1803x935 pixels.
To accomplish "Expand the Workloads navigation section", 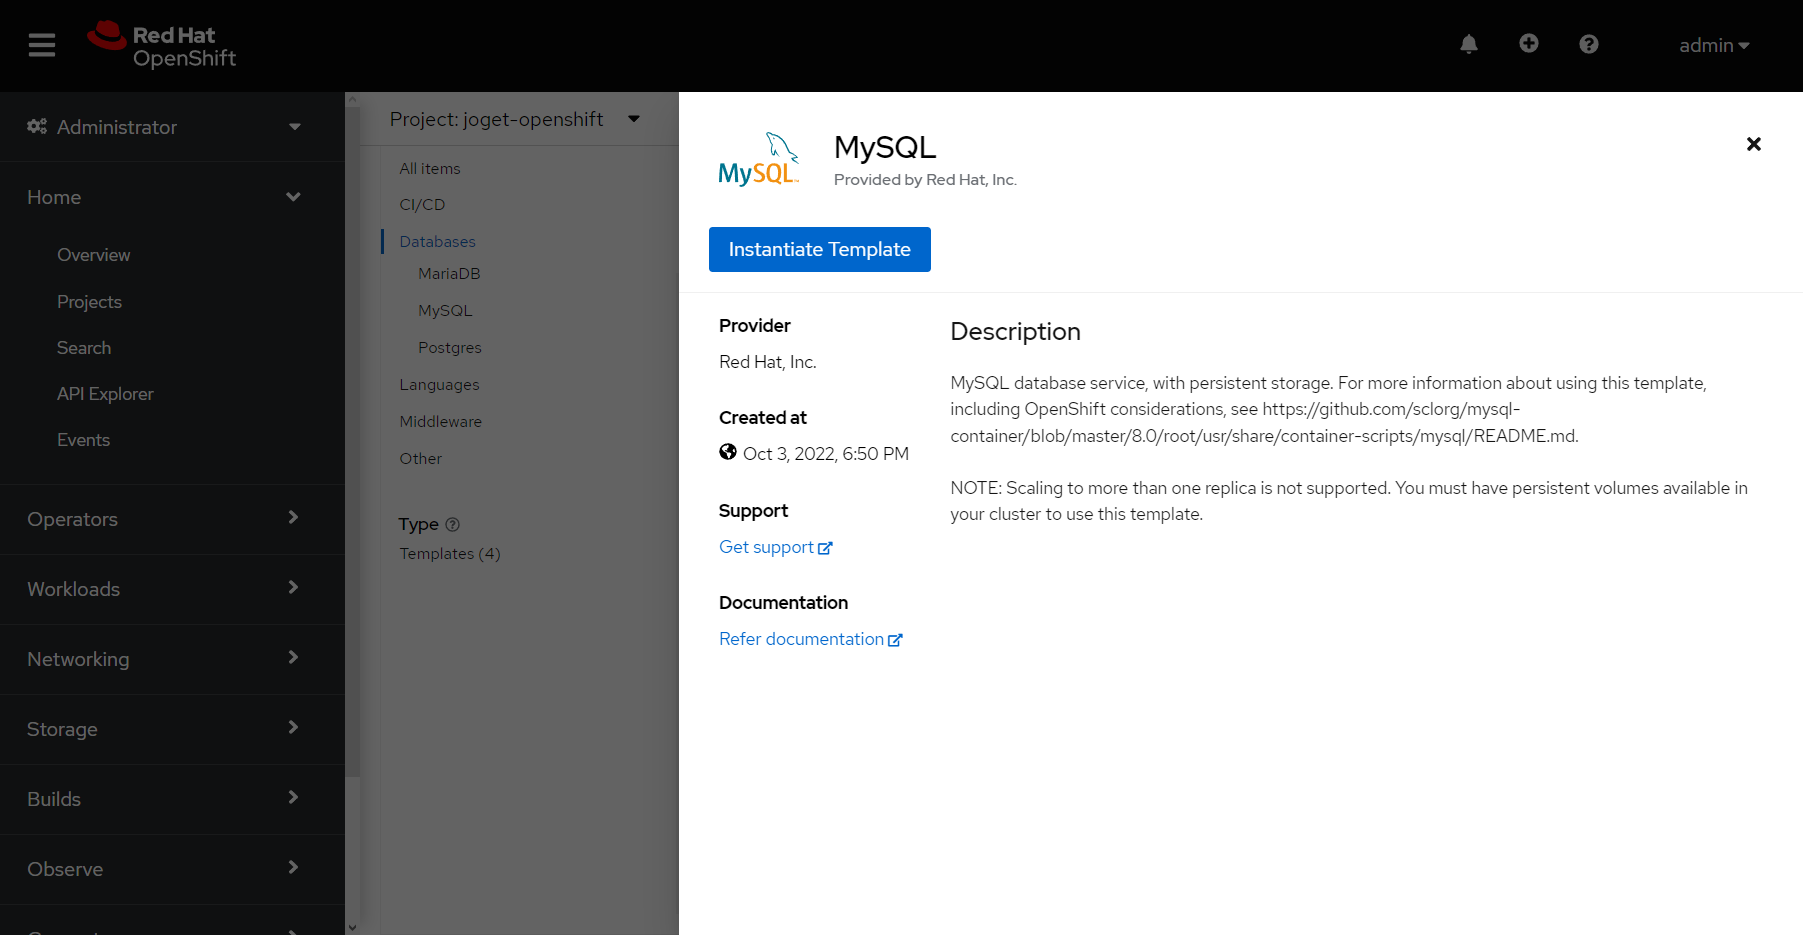I will 165,589.
